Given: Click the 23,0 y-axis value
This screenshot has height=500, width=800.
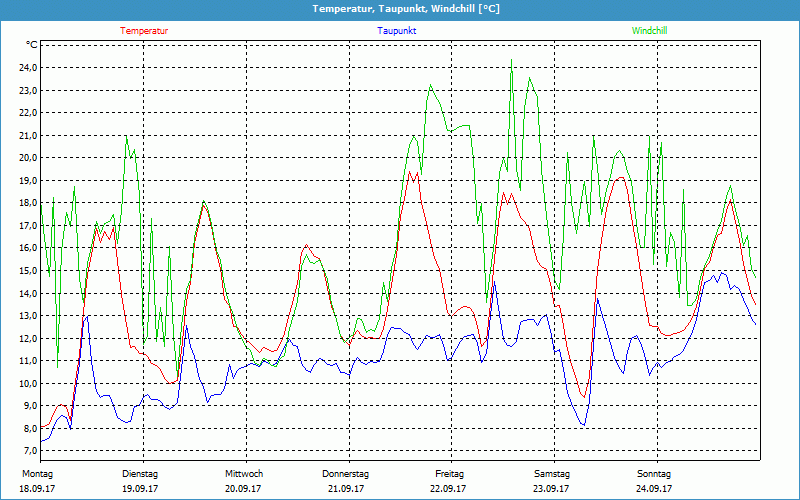Looking at the screenshot, I should click(x=28, y=90).
